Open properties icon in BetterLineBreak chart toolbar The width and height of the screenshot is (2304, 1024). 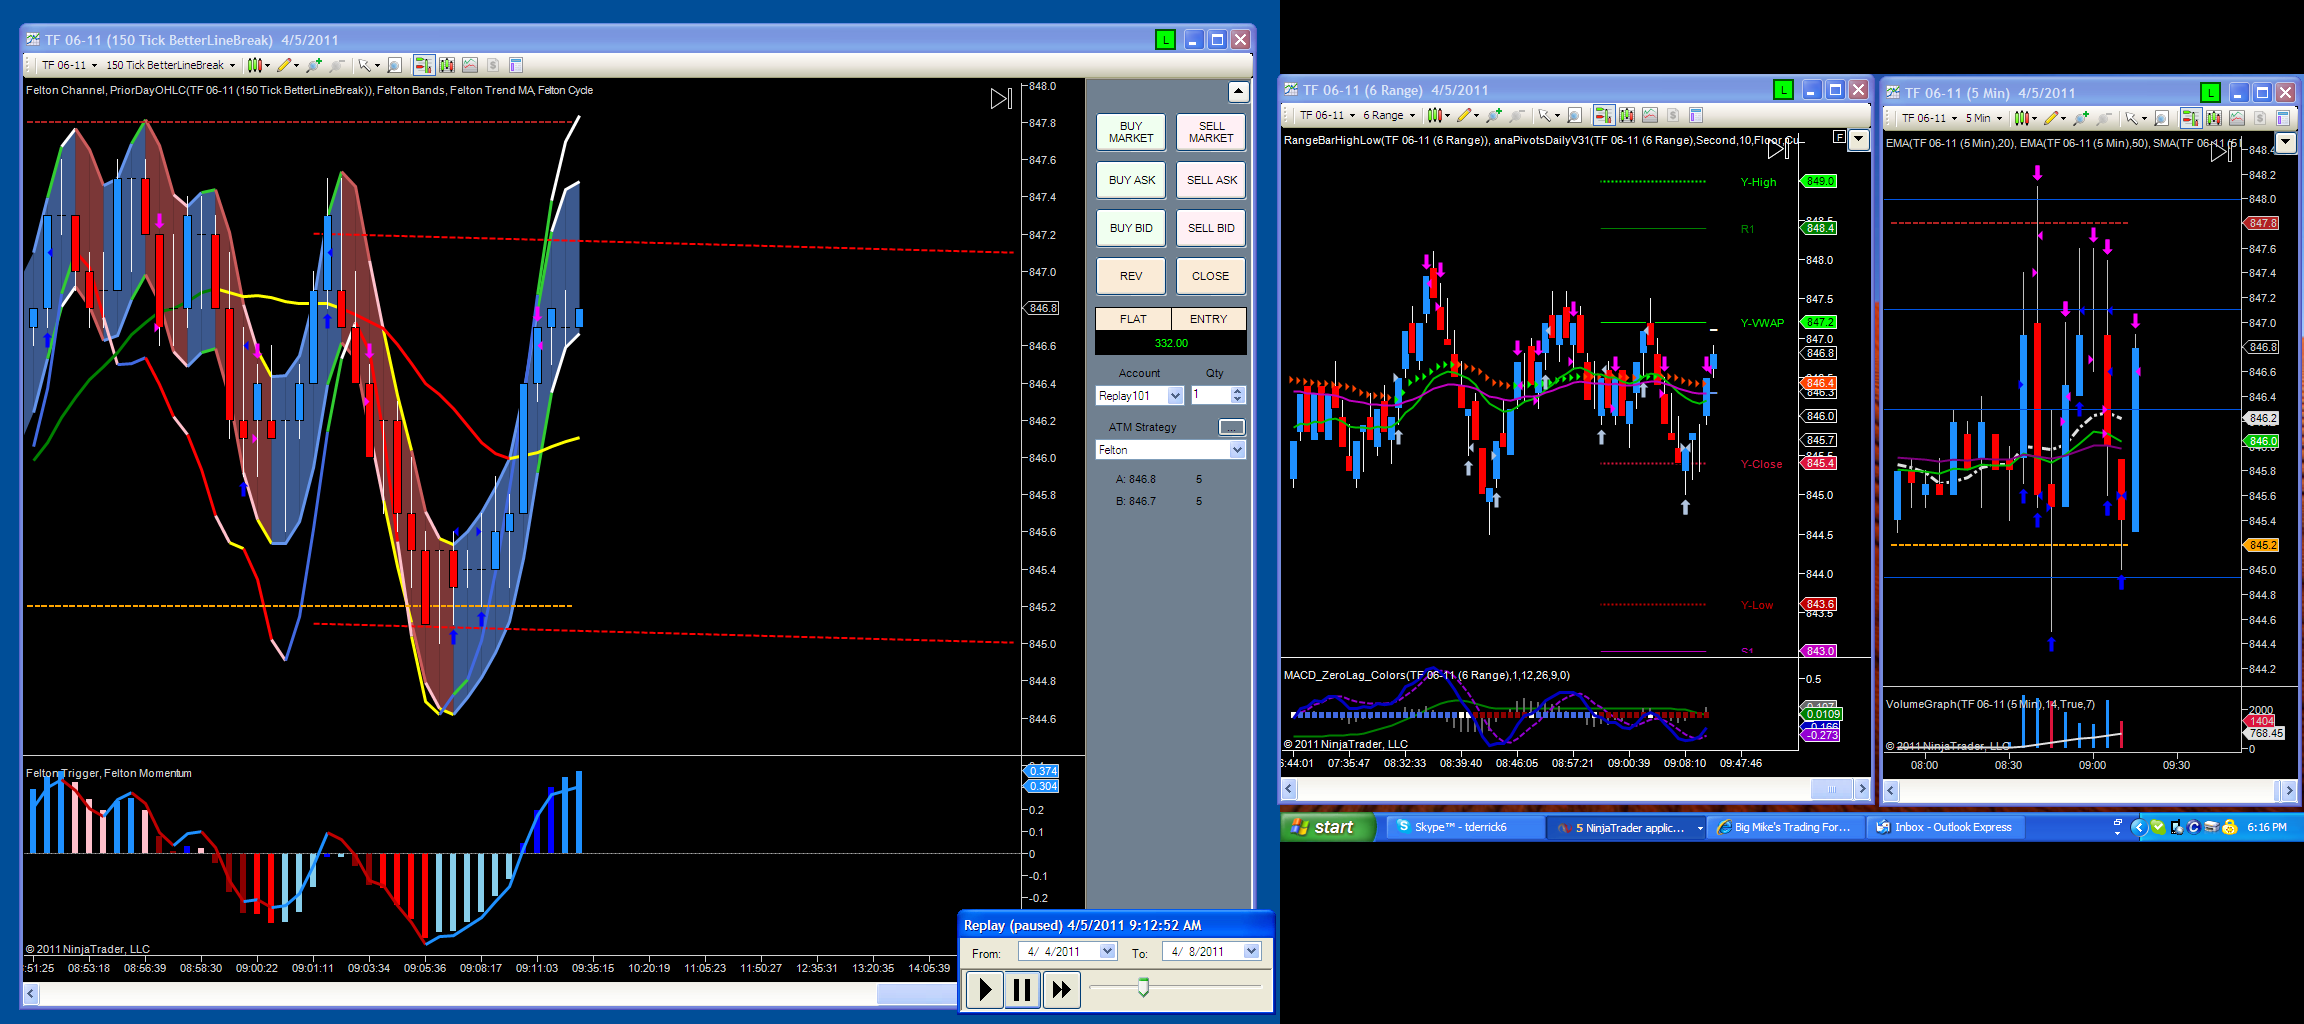(x=516, y=65)
